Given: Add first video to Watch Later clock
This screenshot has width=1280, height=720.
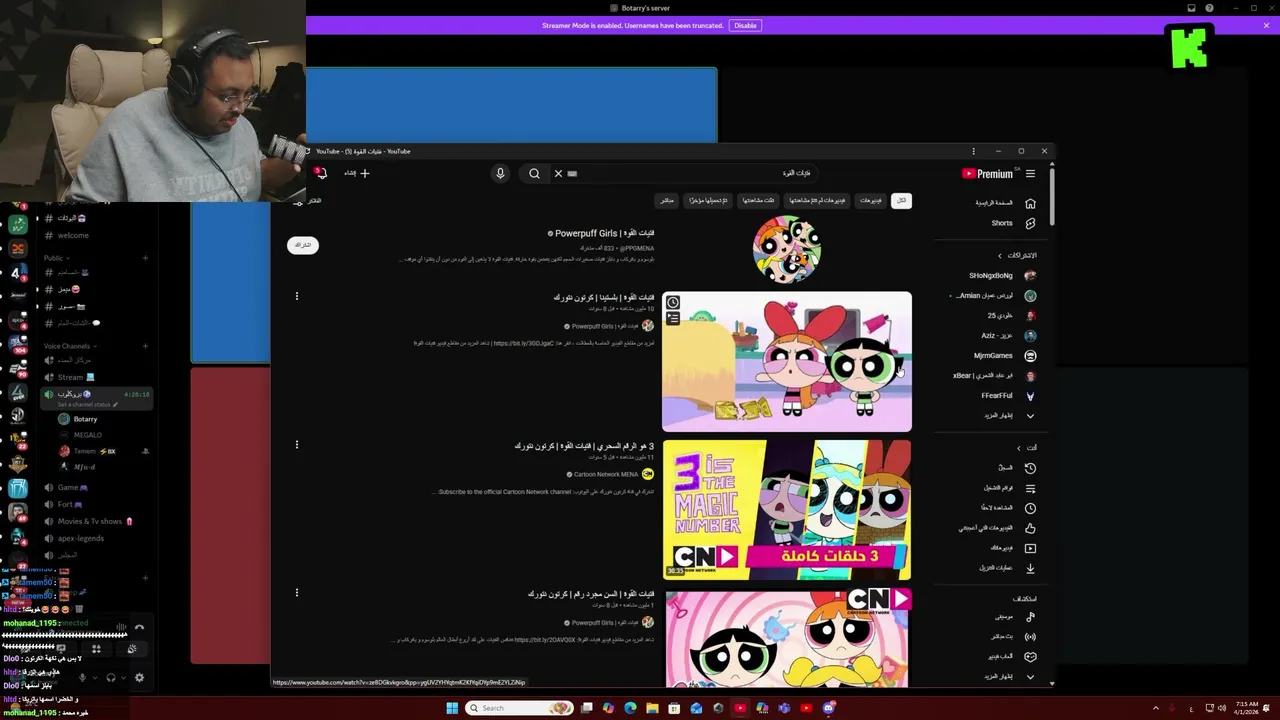Looking at the screenshot, I should 673,302.
